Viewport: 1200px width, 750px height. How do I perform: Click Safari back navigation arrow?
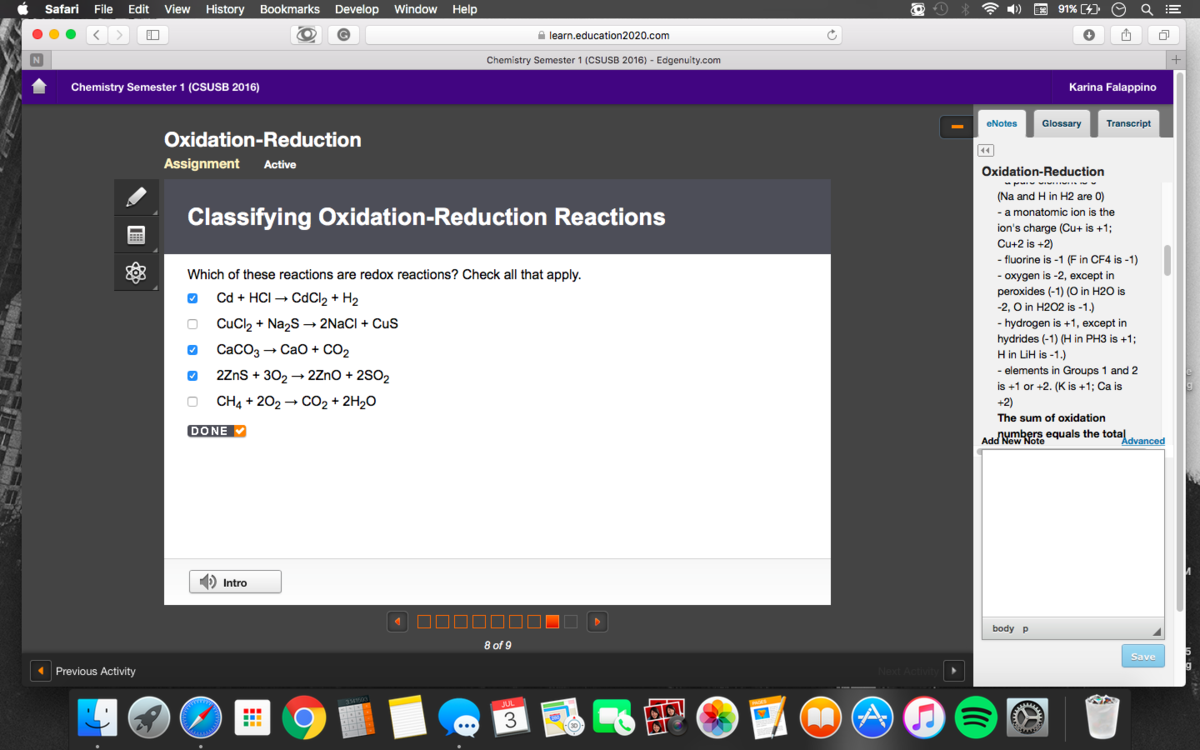click(x=96, y=35)
